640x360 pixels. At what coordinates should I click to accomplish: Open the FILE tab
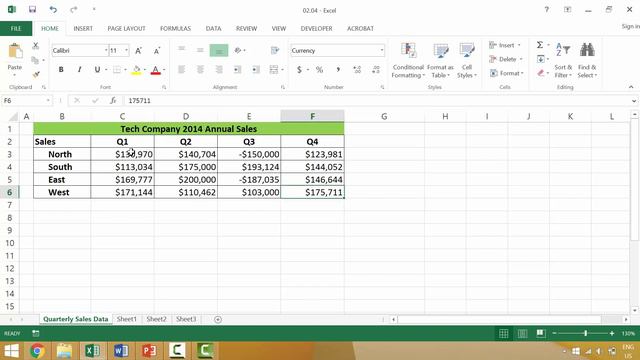click(16, 29)
